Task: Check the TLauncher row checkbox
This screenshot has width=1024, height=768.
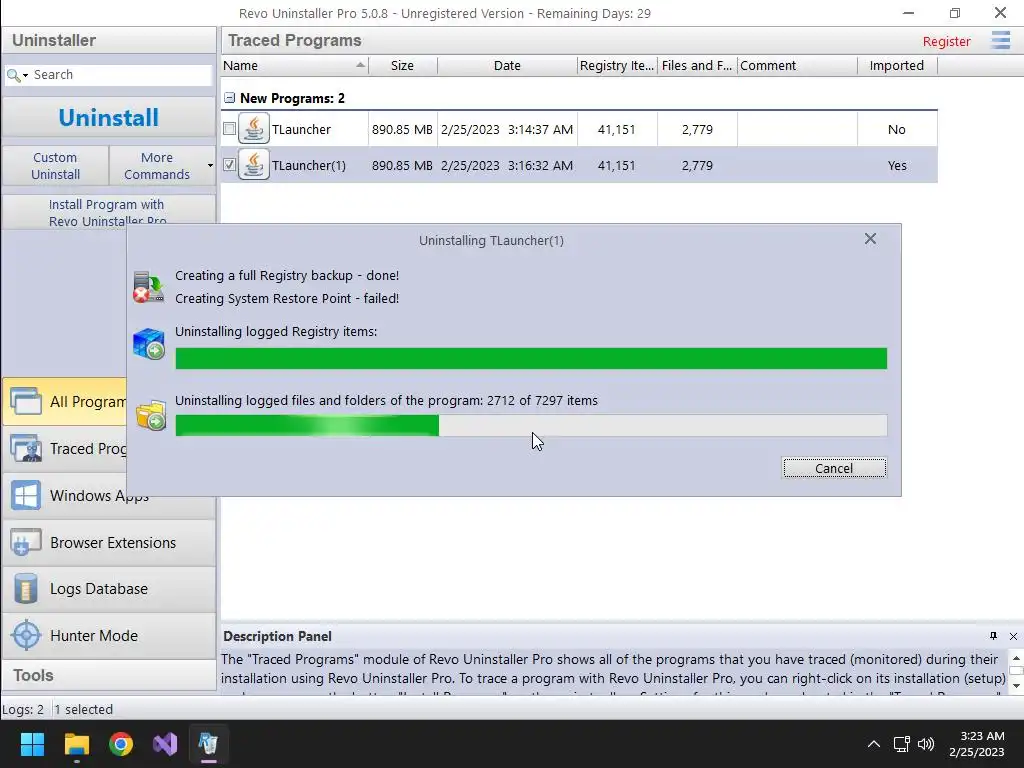Action: (x=229, y=129)
